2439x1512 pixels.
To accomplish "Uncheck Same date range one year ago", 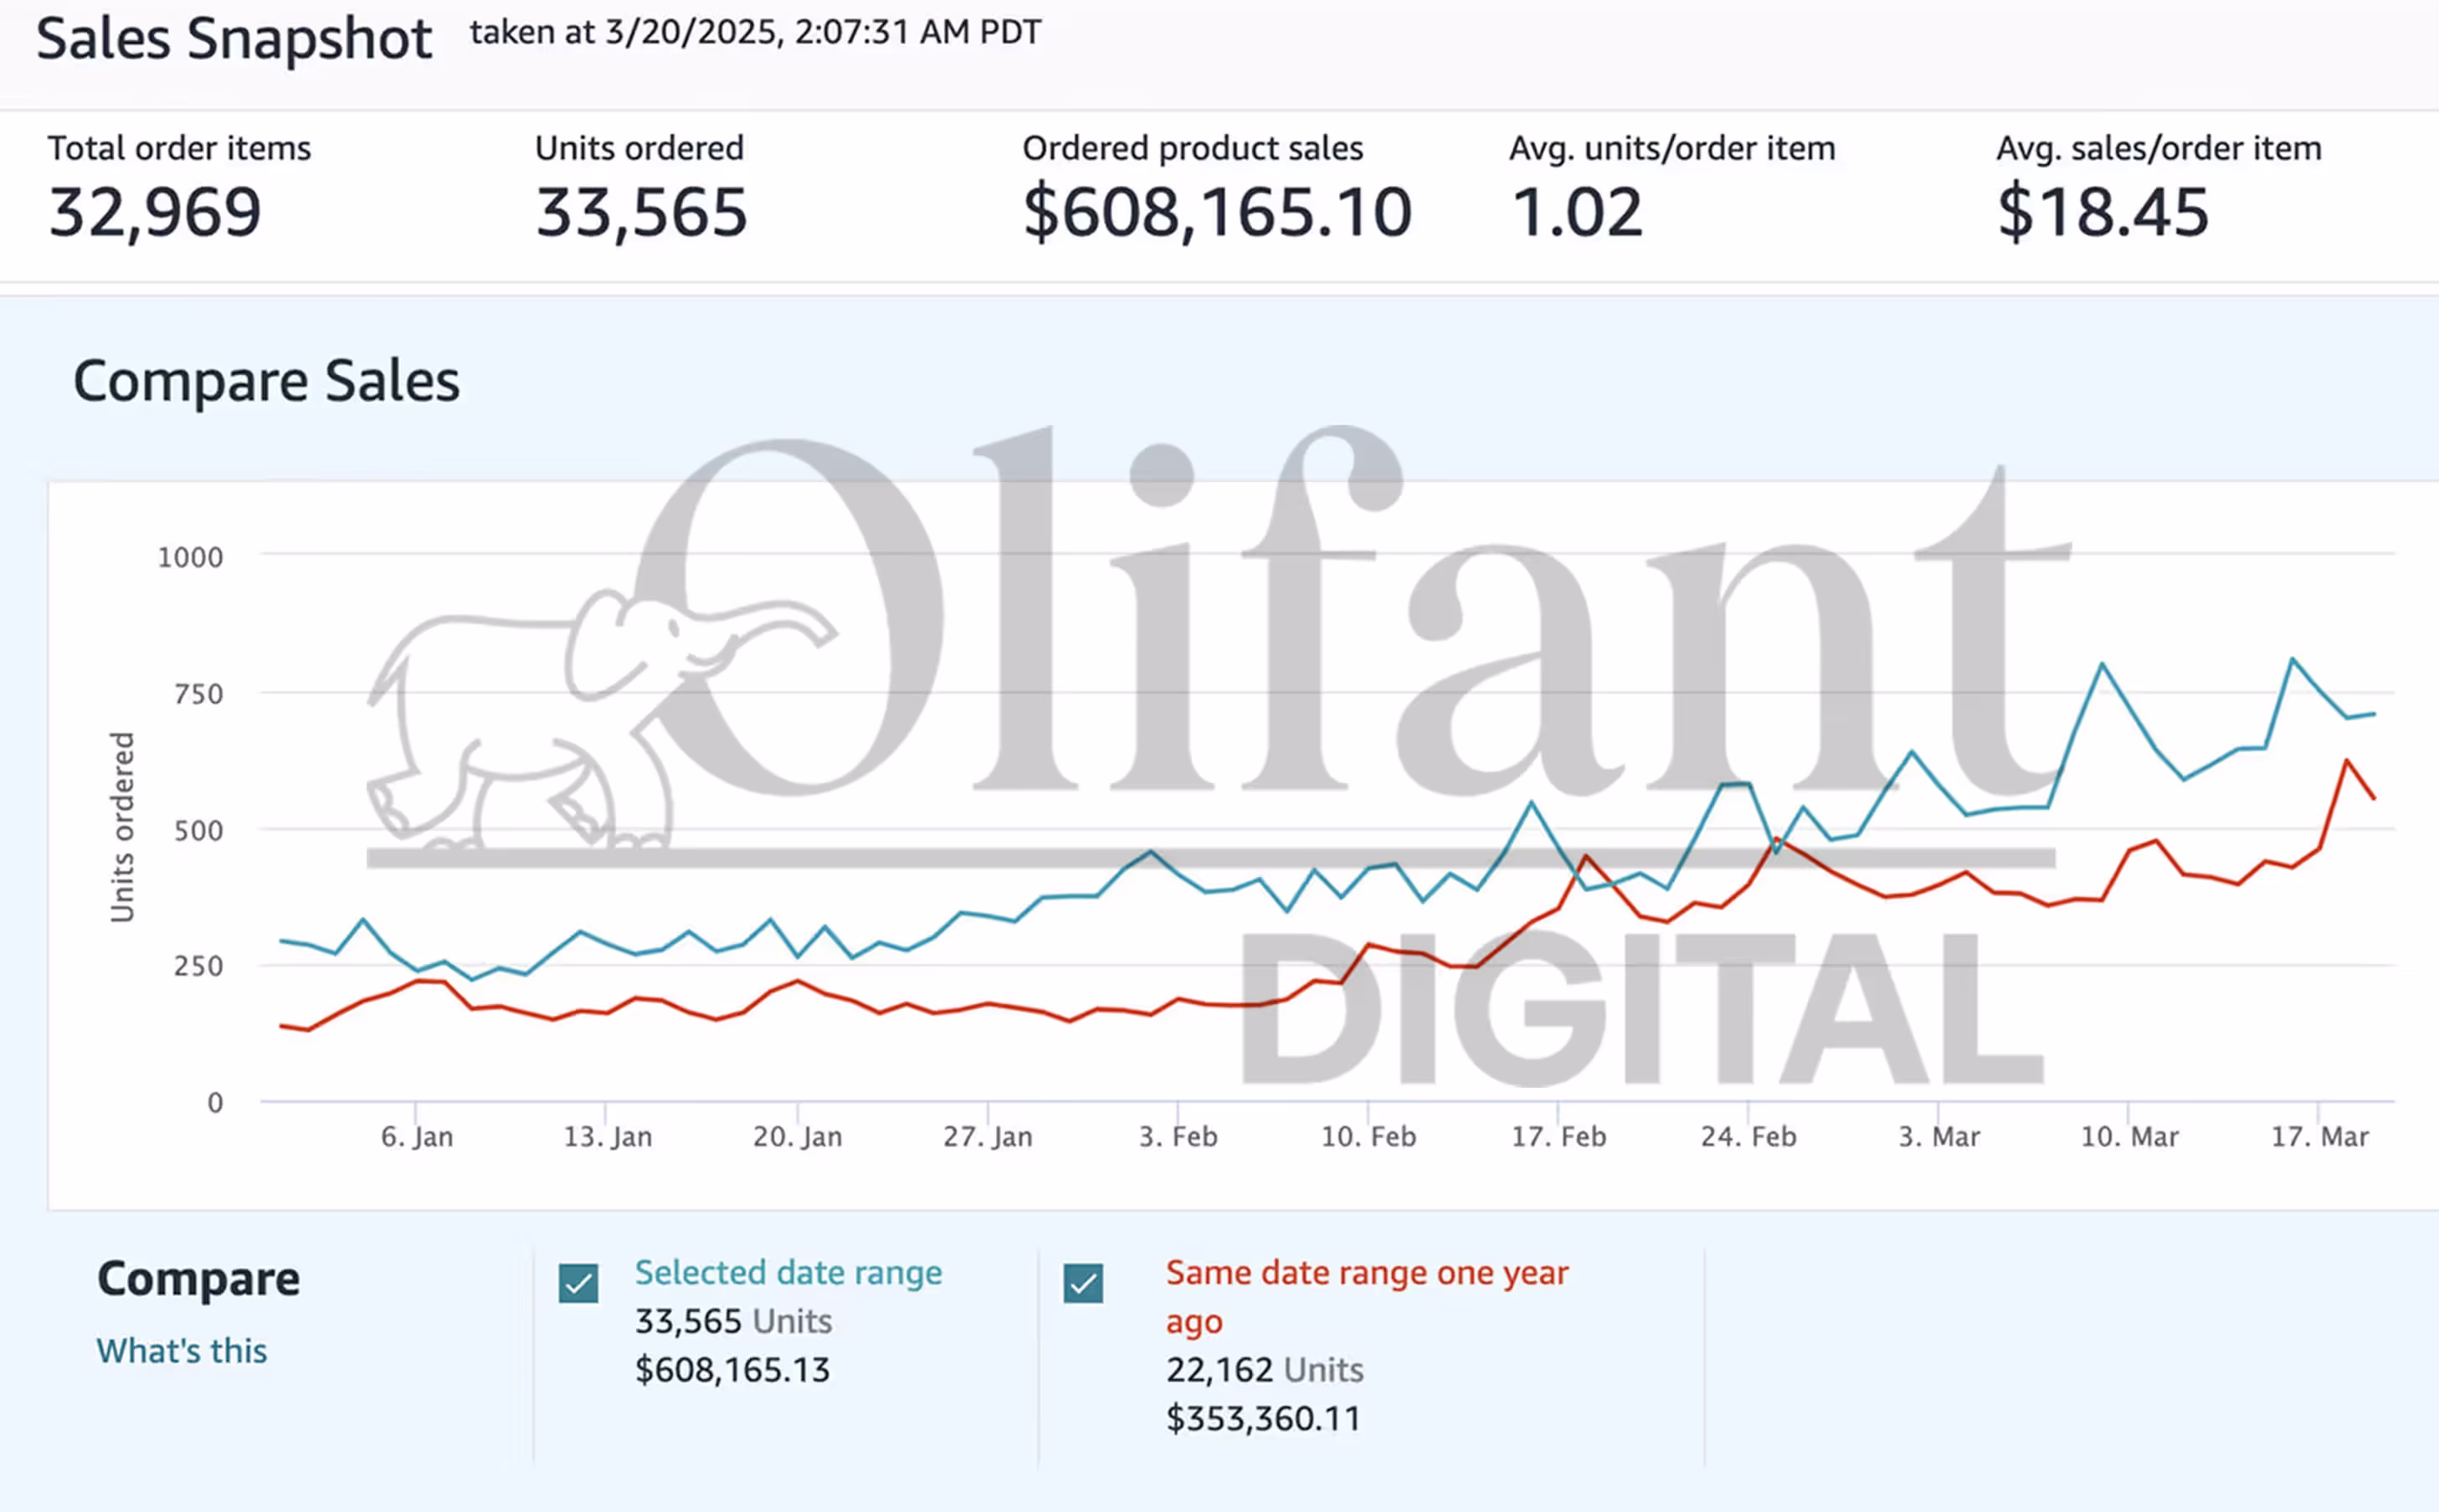I will tap(1083, 1283).
